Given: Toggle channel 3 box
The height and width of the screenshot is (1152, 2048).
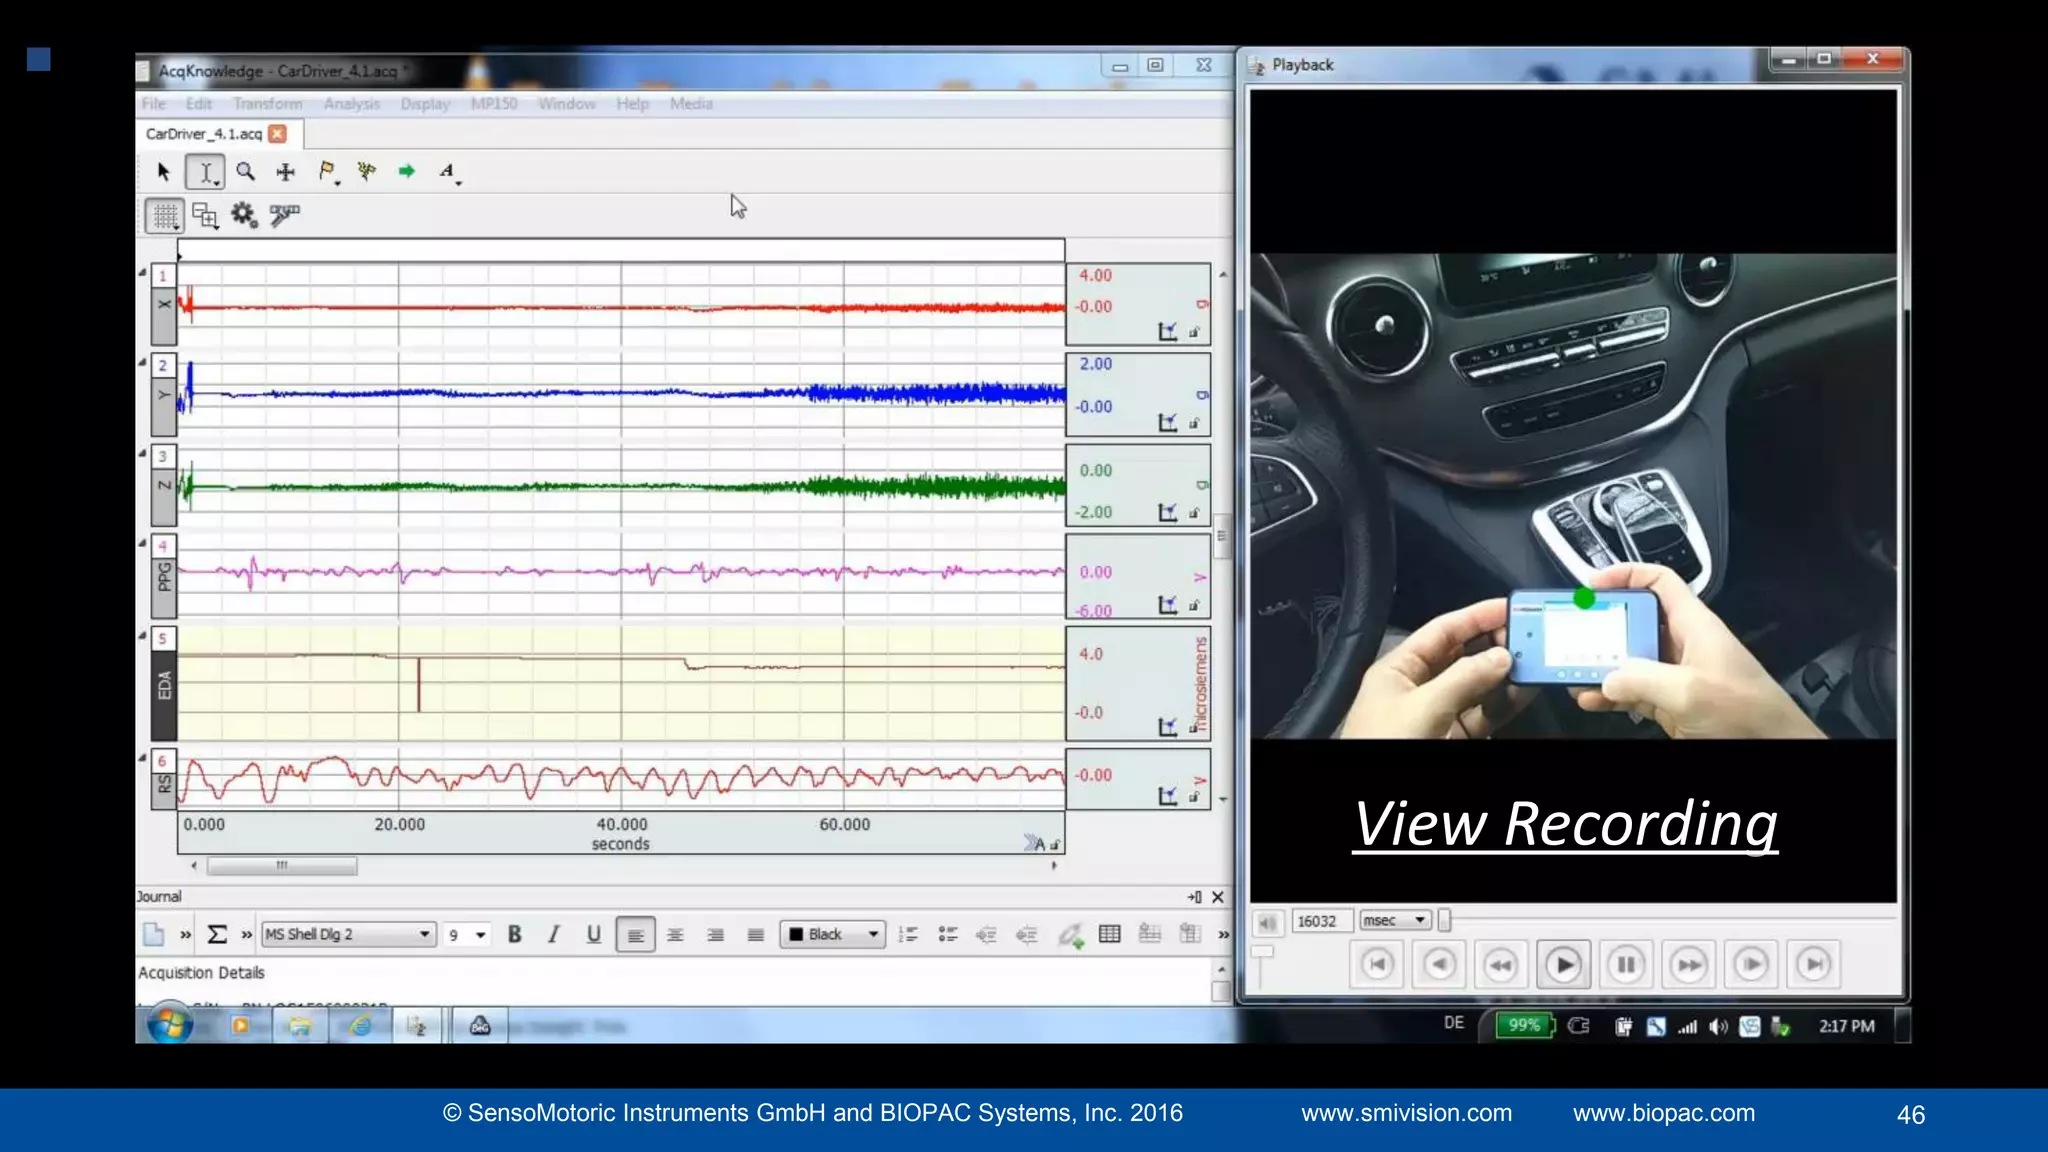Looking at the screenshot, I should tap(163, 456).
